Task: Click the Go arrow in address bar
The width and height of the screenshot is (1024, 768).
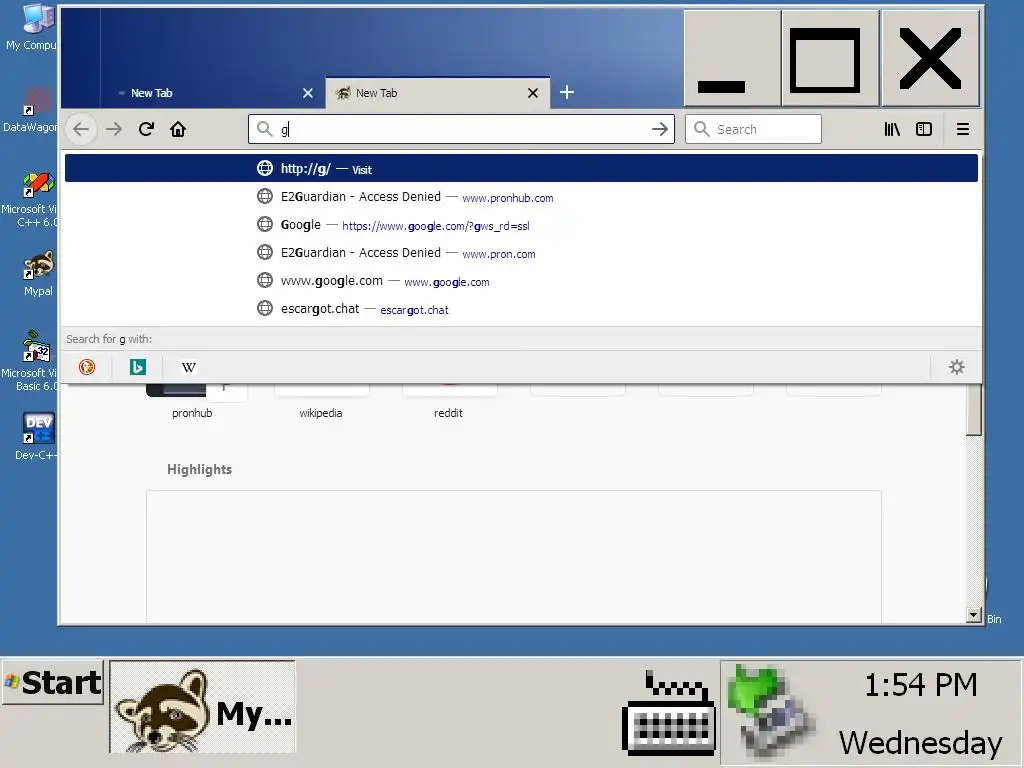Action: point(660,129)
